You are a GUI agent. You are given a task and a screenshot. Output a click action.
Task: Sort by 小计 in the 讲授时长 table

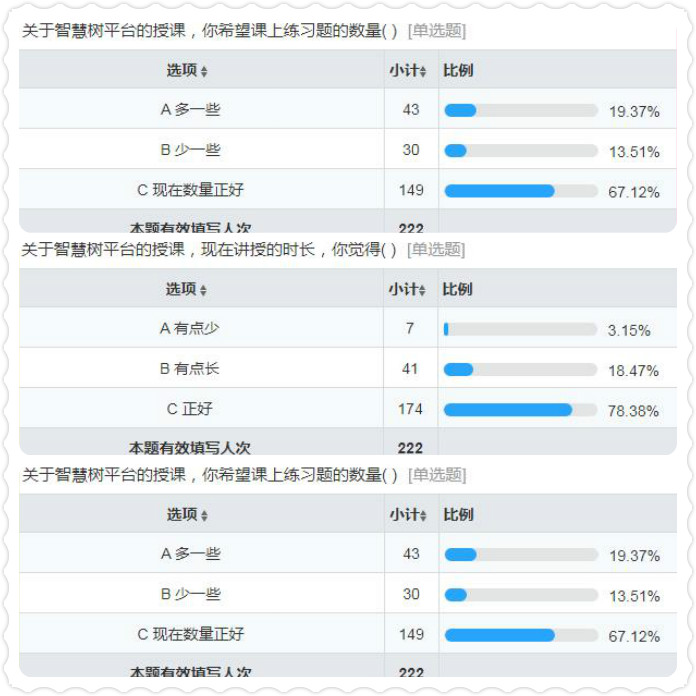click(x=423, y=290)
